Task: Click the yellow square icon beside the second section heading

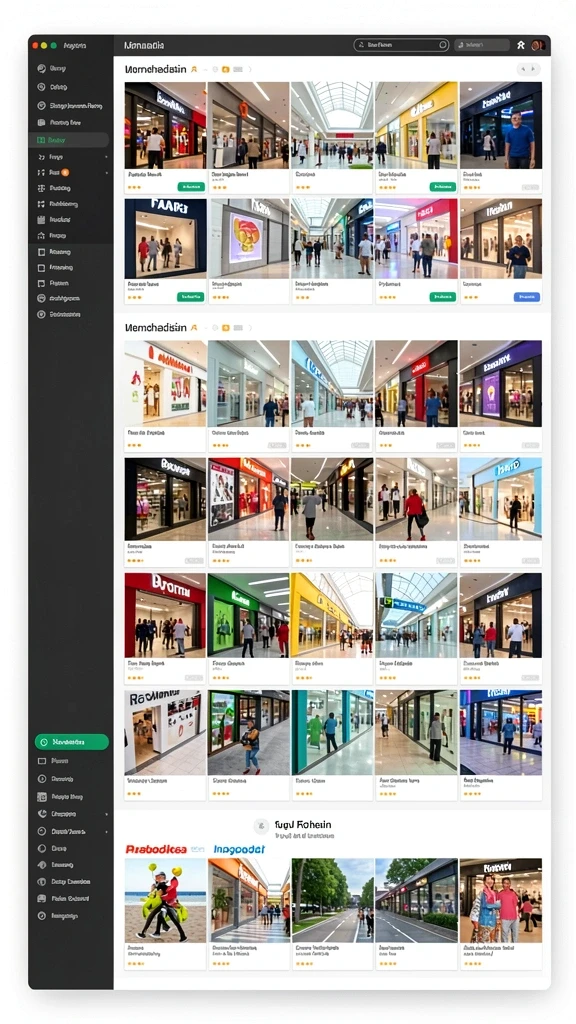Action: pos(225,328)
